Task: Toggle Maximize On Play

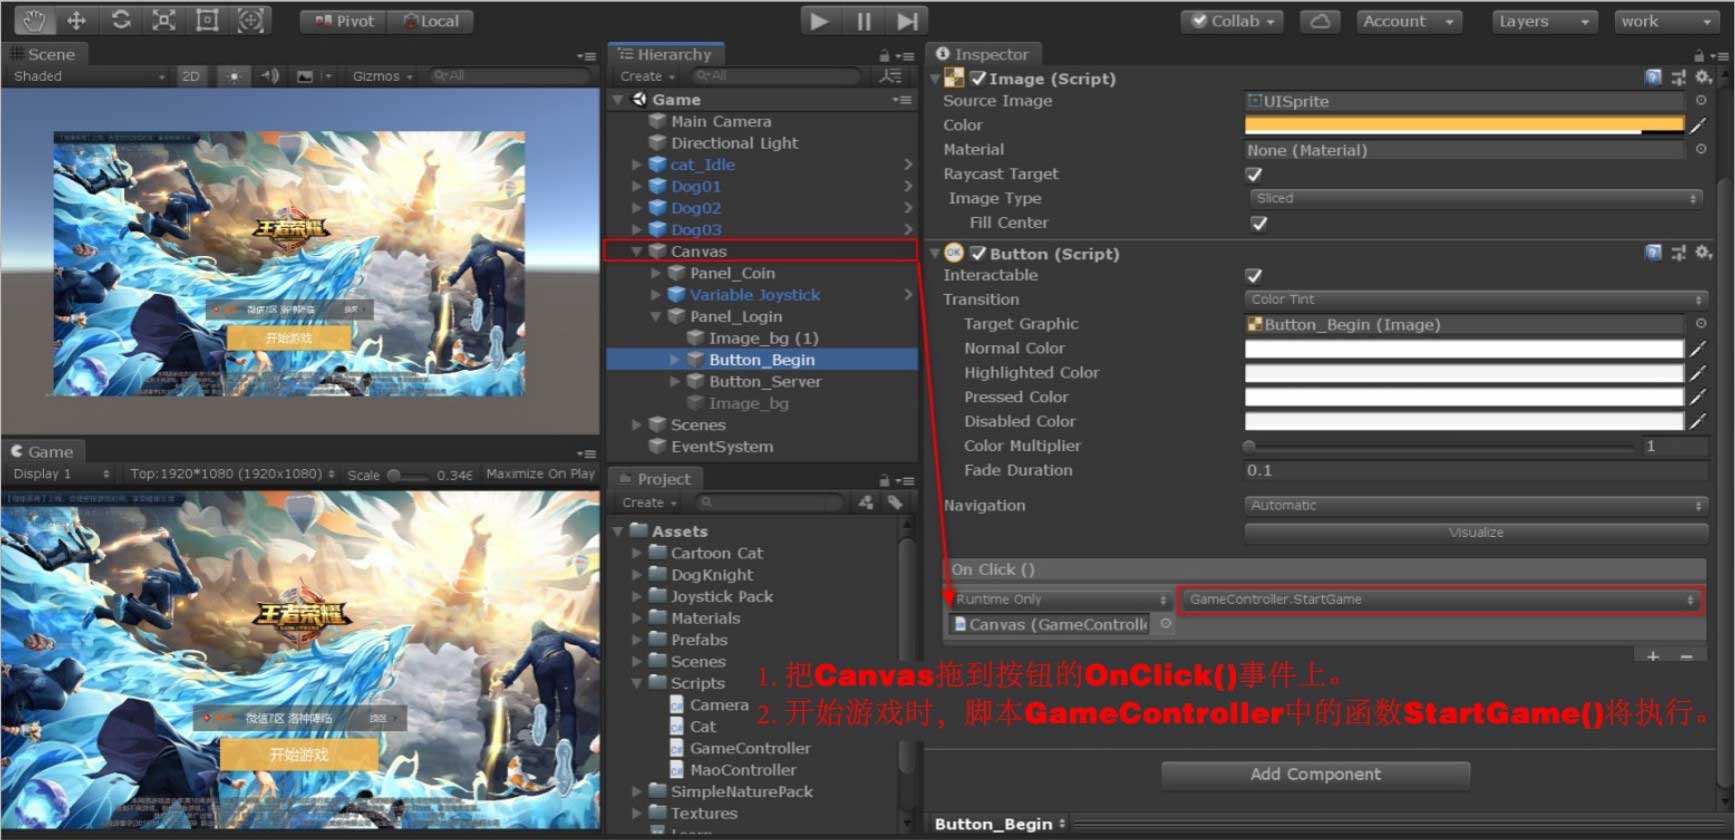Action: [x=540, y=474]
